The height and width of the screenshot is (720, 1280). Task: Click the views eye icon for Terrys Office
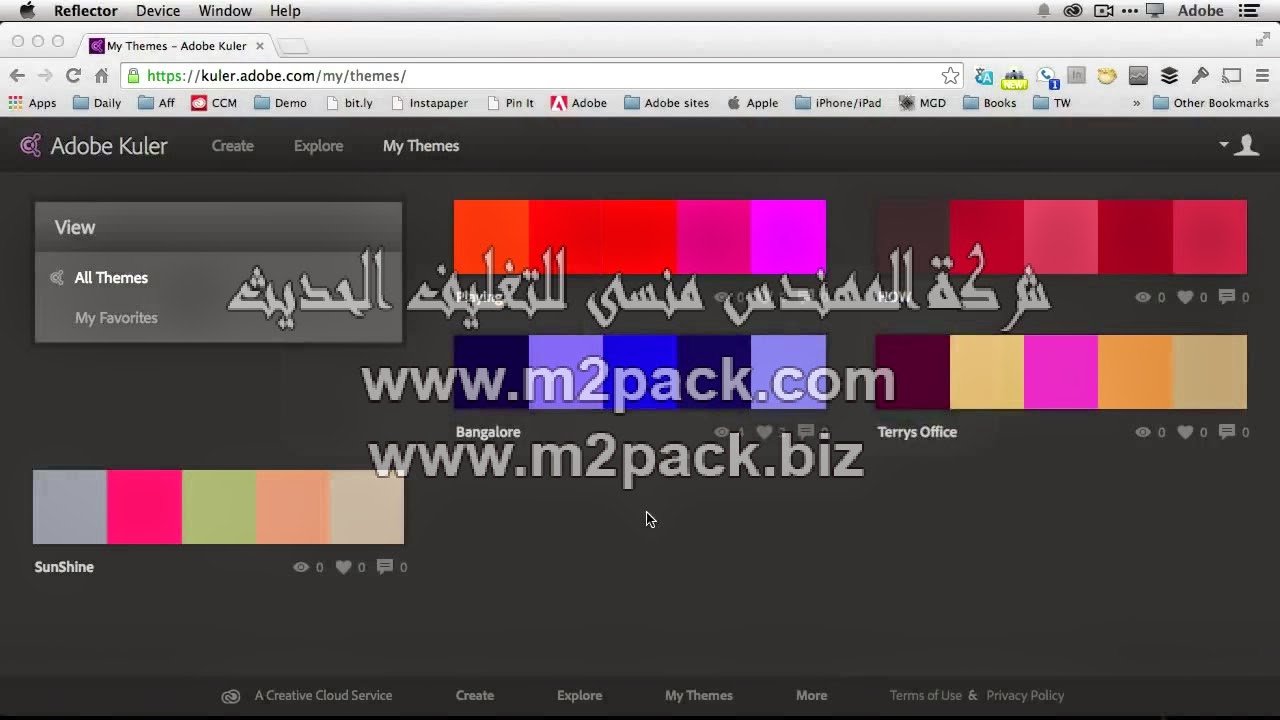1143,432
